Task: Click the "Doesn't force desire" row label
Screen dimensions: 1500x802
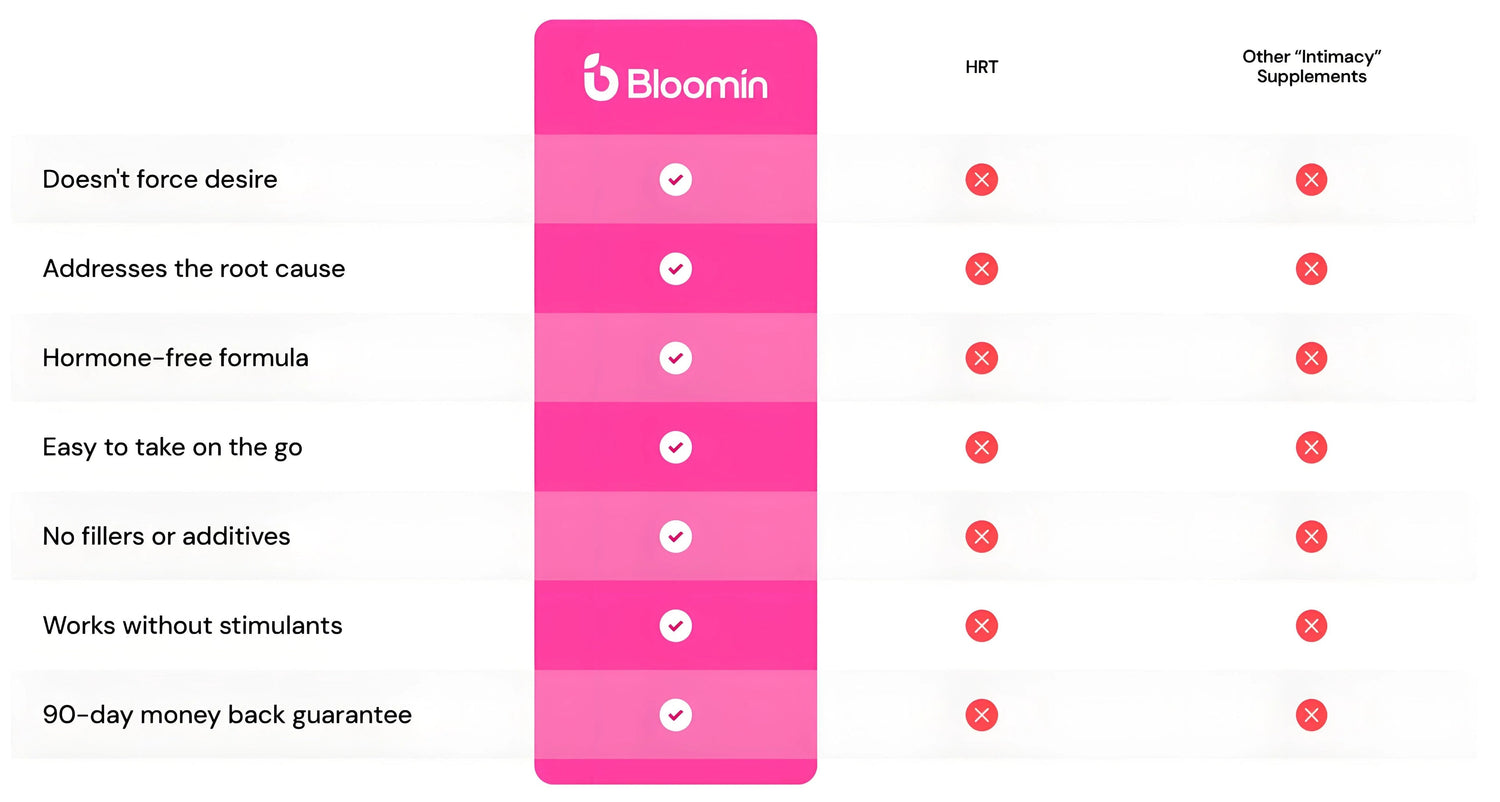Action: pos(160,179)
